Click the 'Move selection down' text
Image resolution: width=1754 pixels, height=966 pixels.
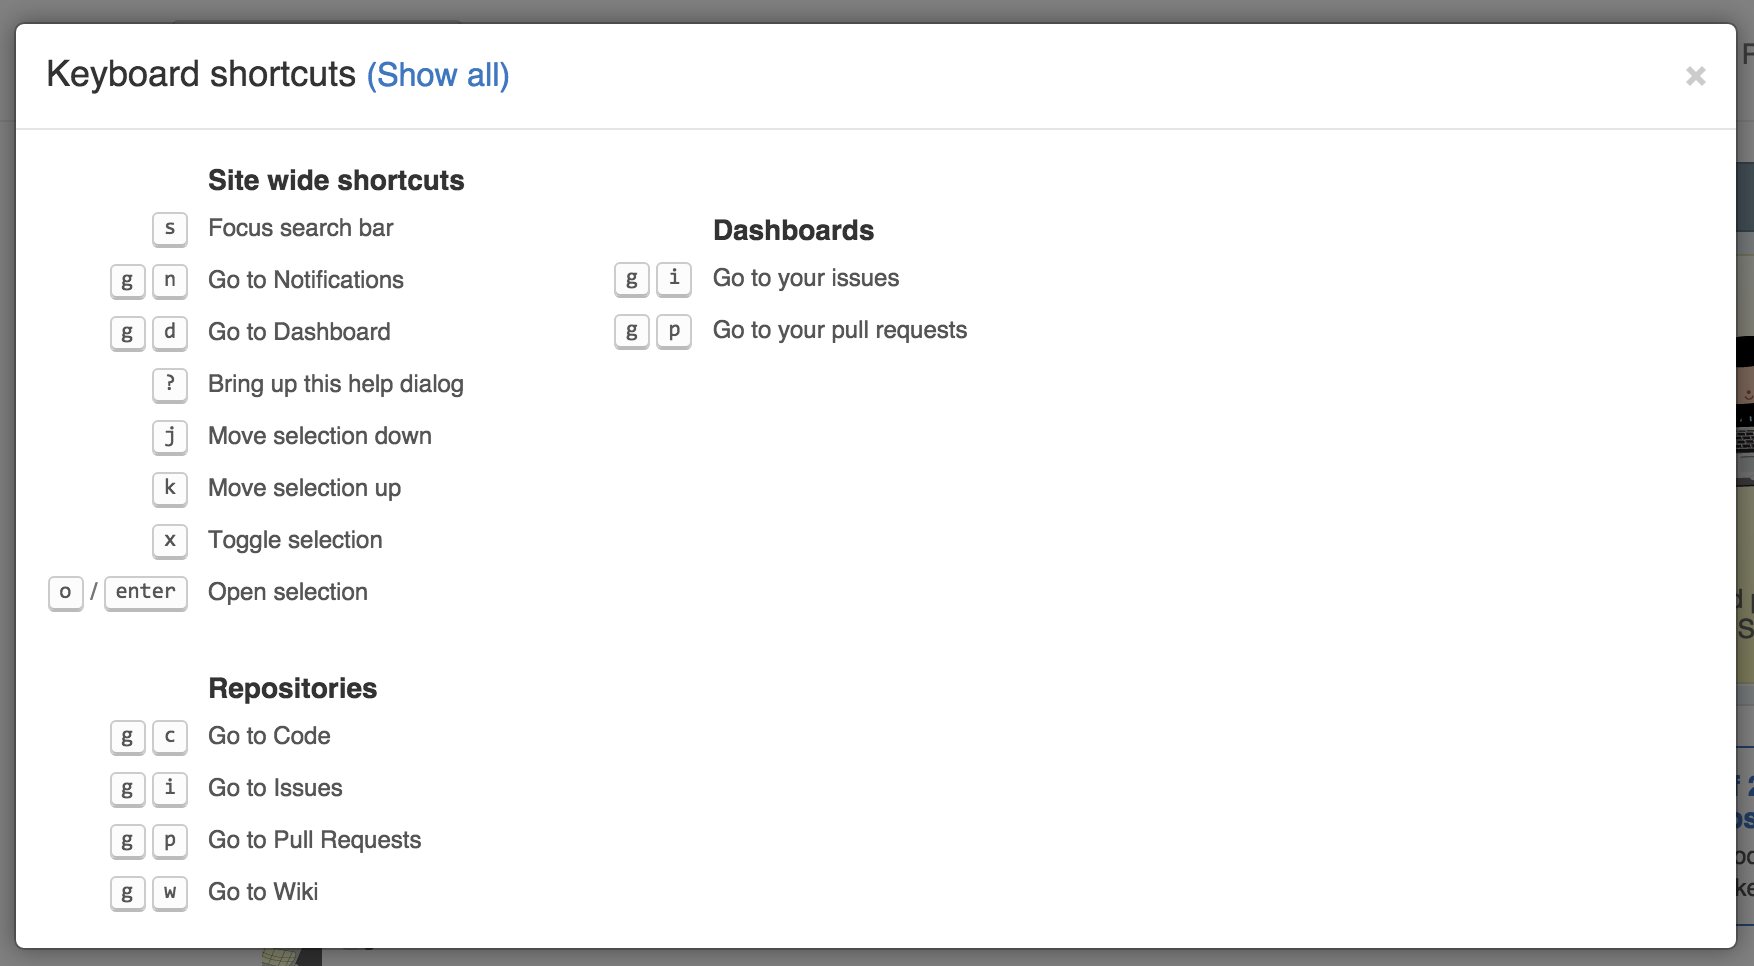point(320,436)
